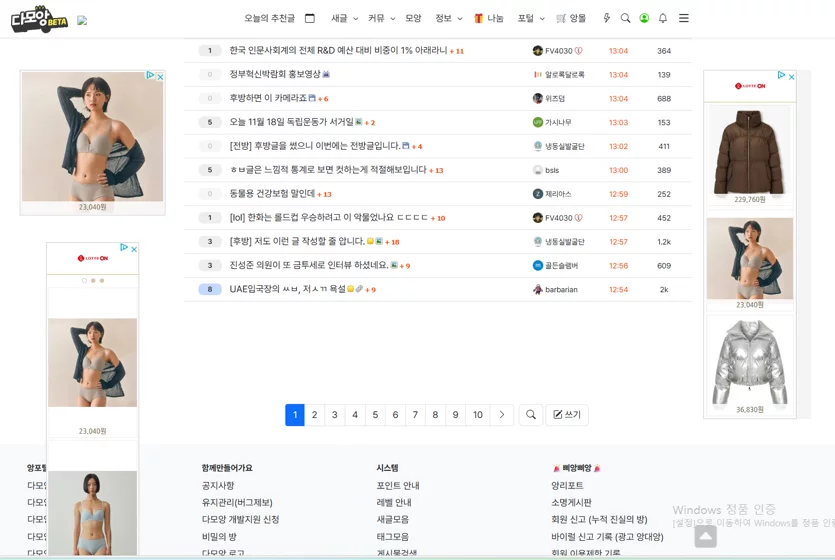The width and height of the screenshot is (835, 560).
Task: Click barbarian's avatar icon
Action: [538, 290]
